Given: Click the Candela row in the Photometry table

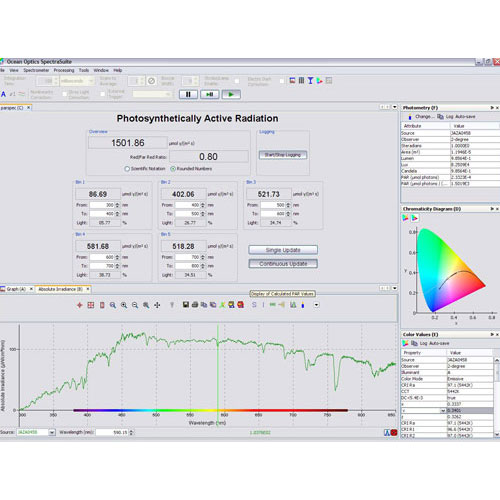Looking at the screenshot, I should (x=450, y=171).
